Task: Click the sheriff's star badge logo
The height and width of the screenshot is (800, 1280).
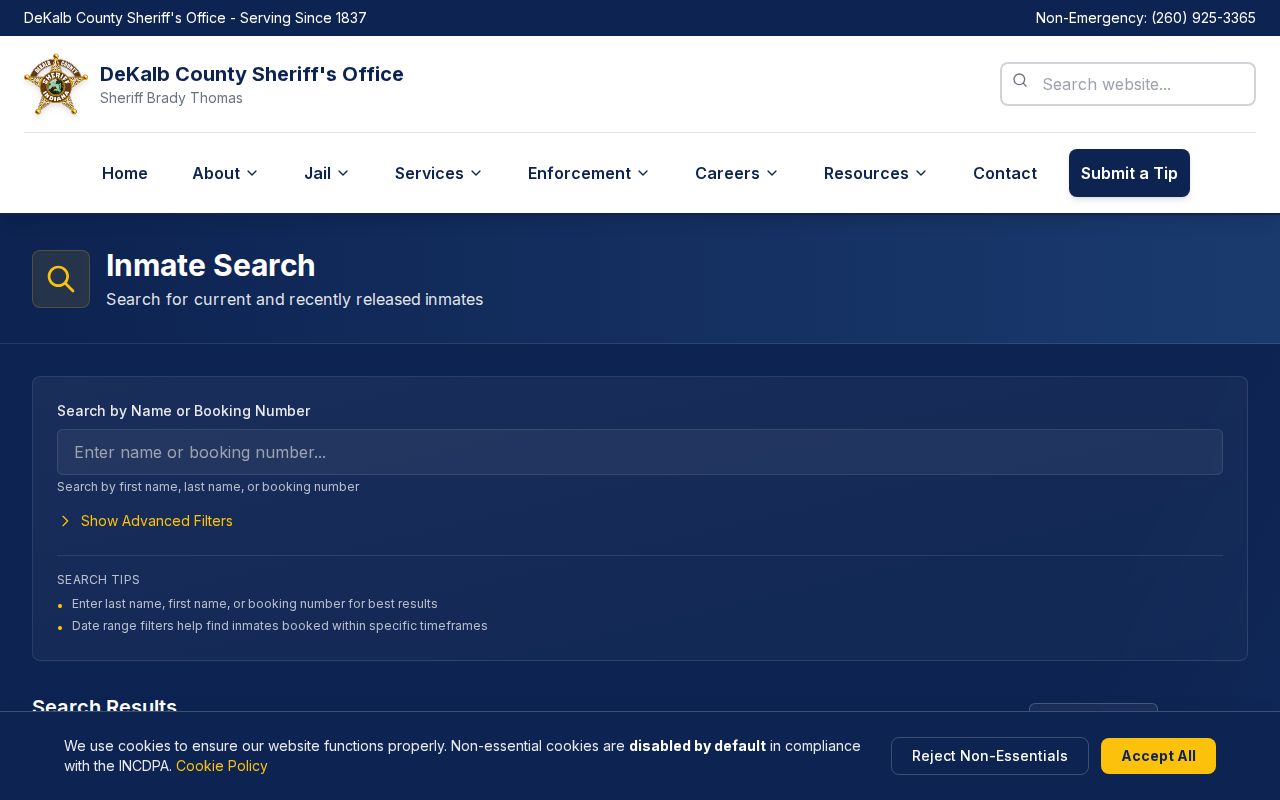Action: point(56,84)
